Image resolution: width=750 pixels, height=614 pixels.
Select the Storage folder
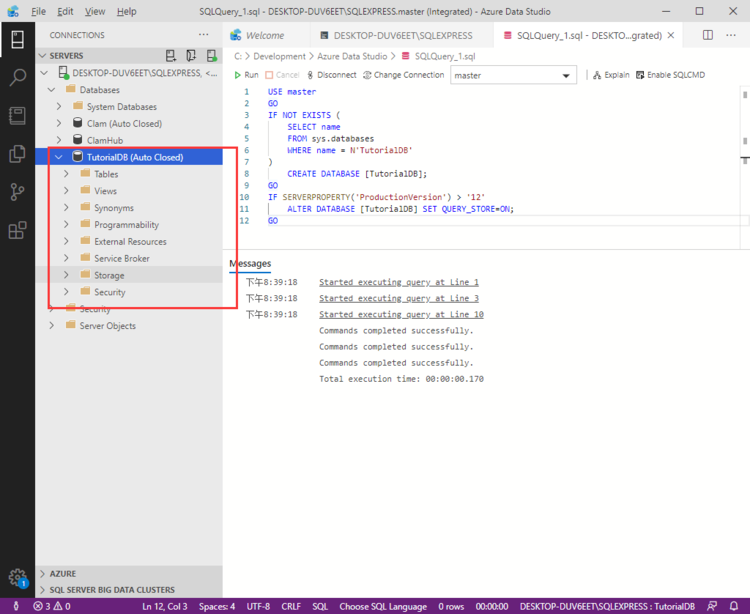(129, 275)
